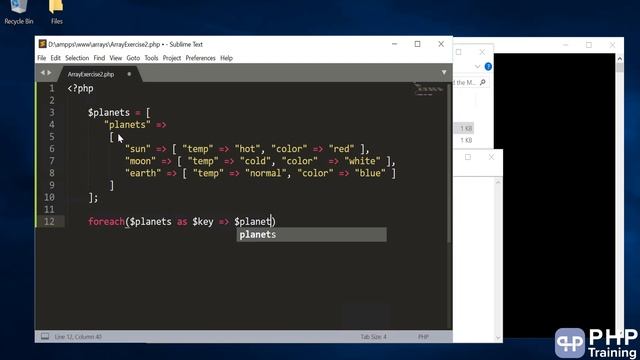The height and width of the screenshot is (360, 640).
Task: Open the View menu
Action: [x=116, y=58]
